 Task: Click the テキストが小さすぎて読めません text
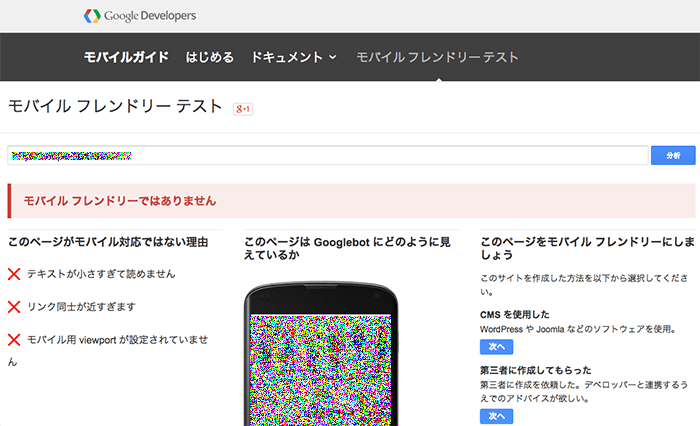coord(101,274)
